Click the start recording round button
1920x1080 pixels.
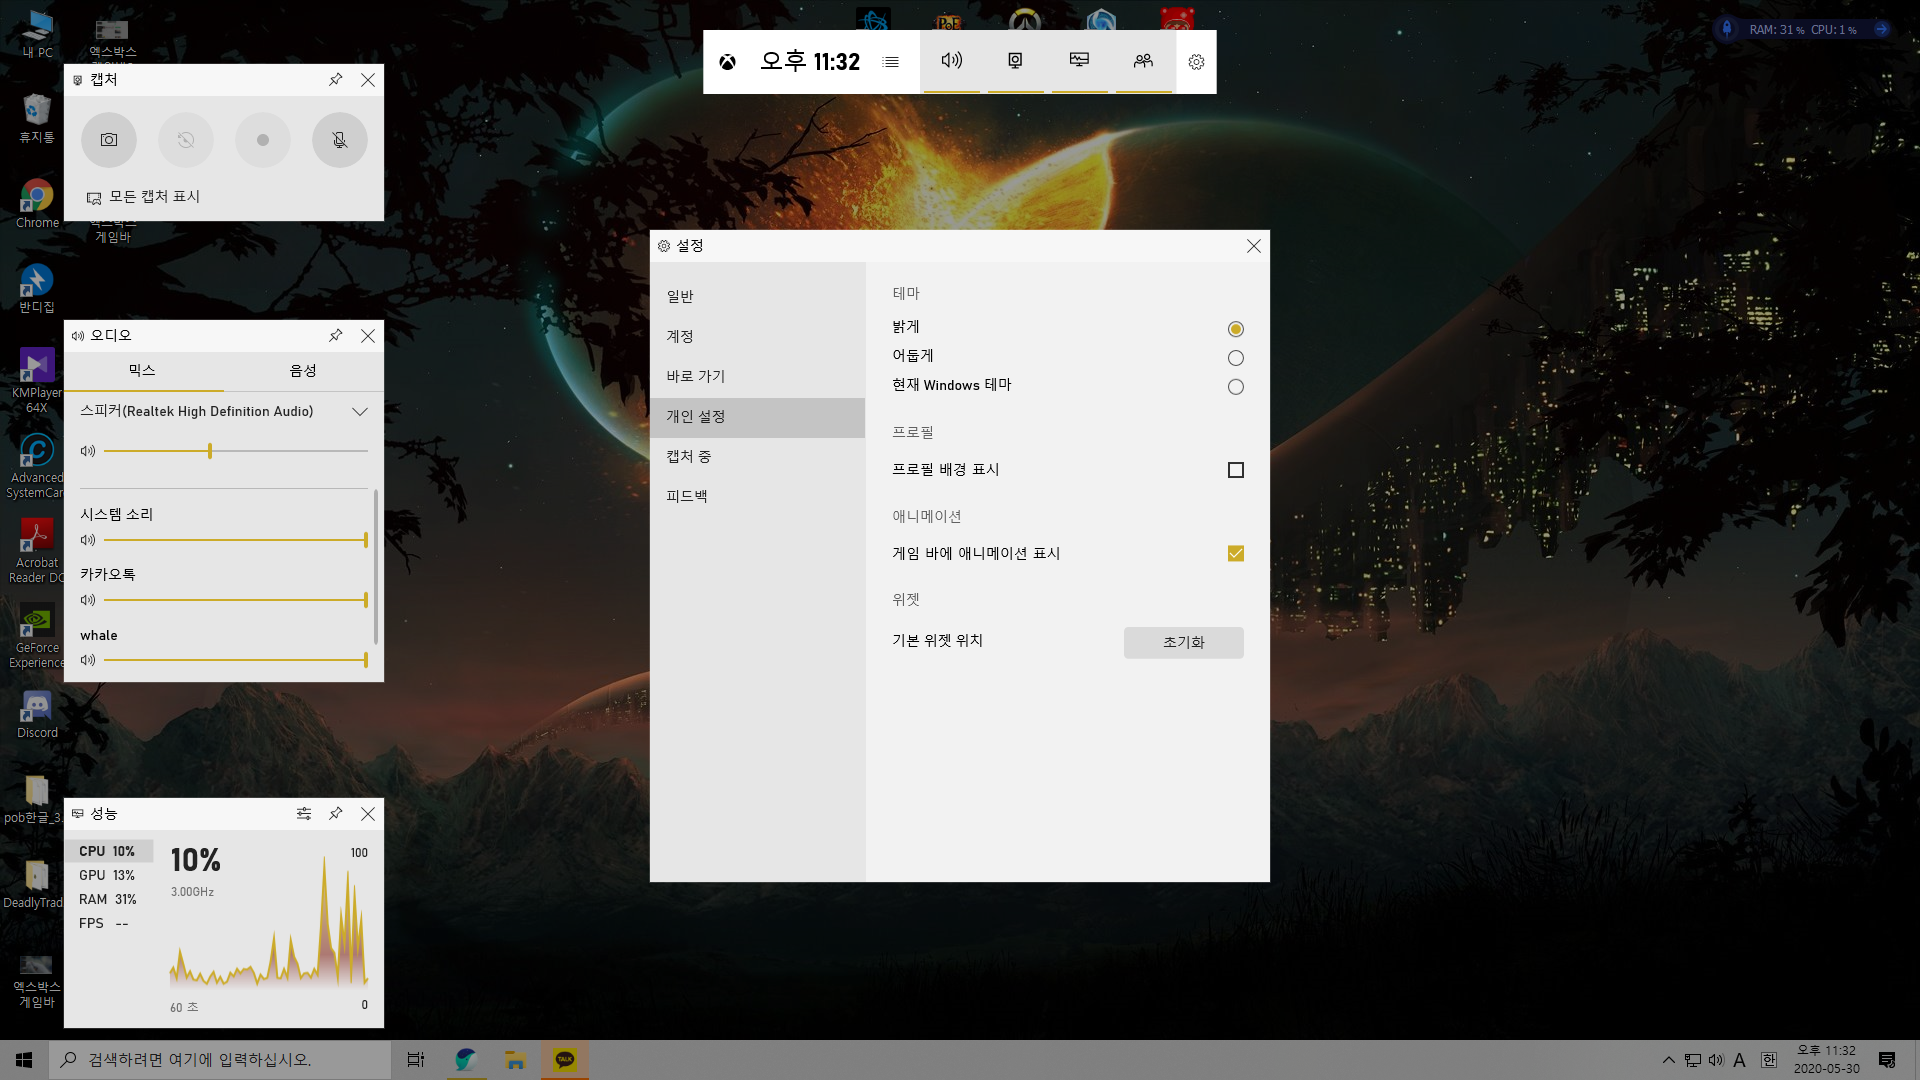point(263,140)
